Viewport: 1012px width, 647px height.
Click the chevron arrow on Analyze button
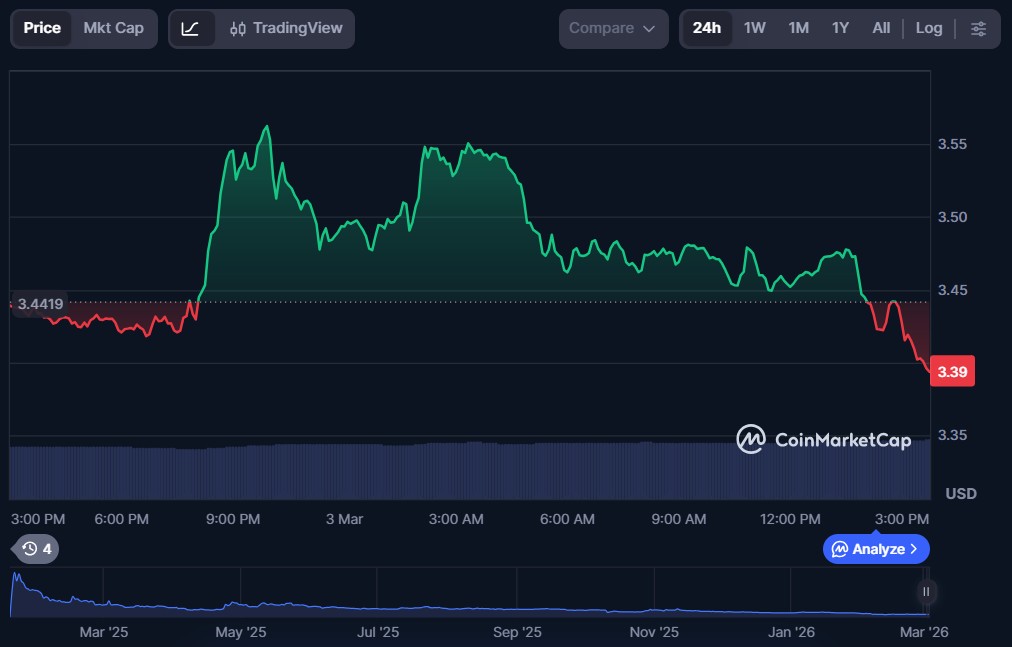(914, 549)
